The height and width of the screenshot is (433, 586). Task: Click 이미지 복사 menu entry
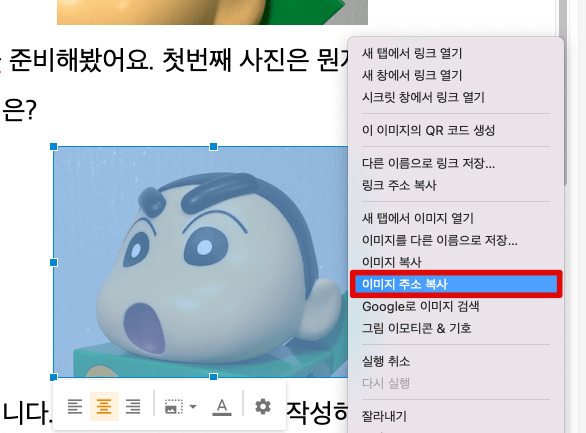pyautogui.click(x=392, y=262)
